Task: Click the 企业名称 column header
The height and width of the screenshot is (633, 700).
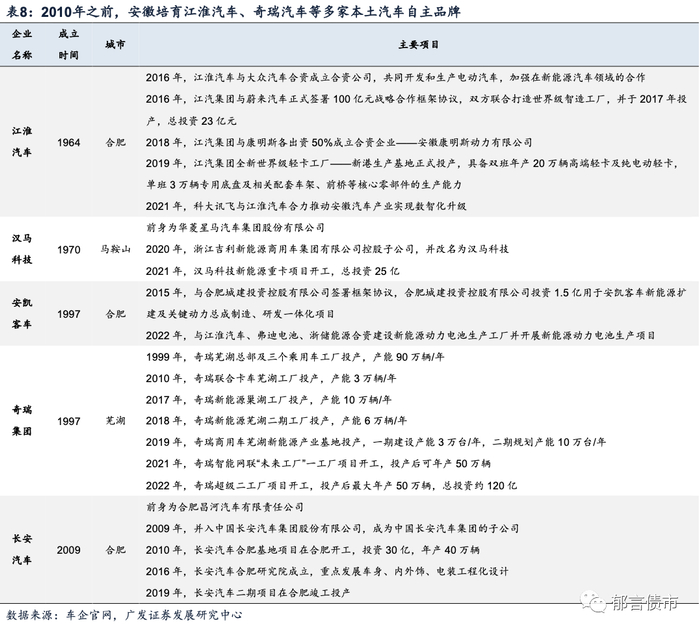Action: coord(22,44)
